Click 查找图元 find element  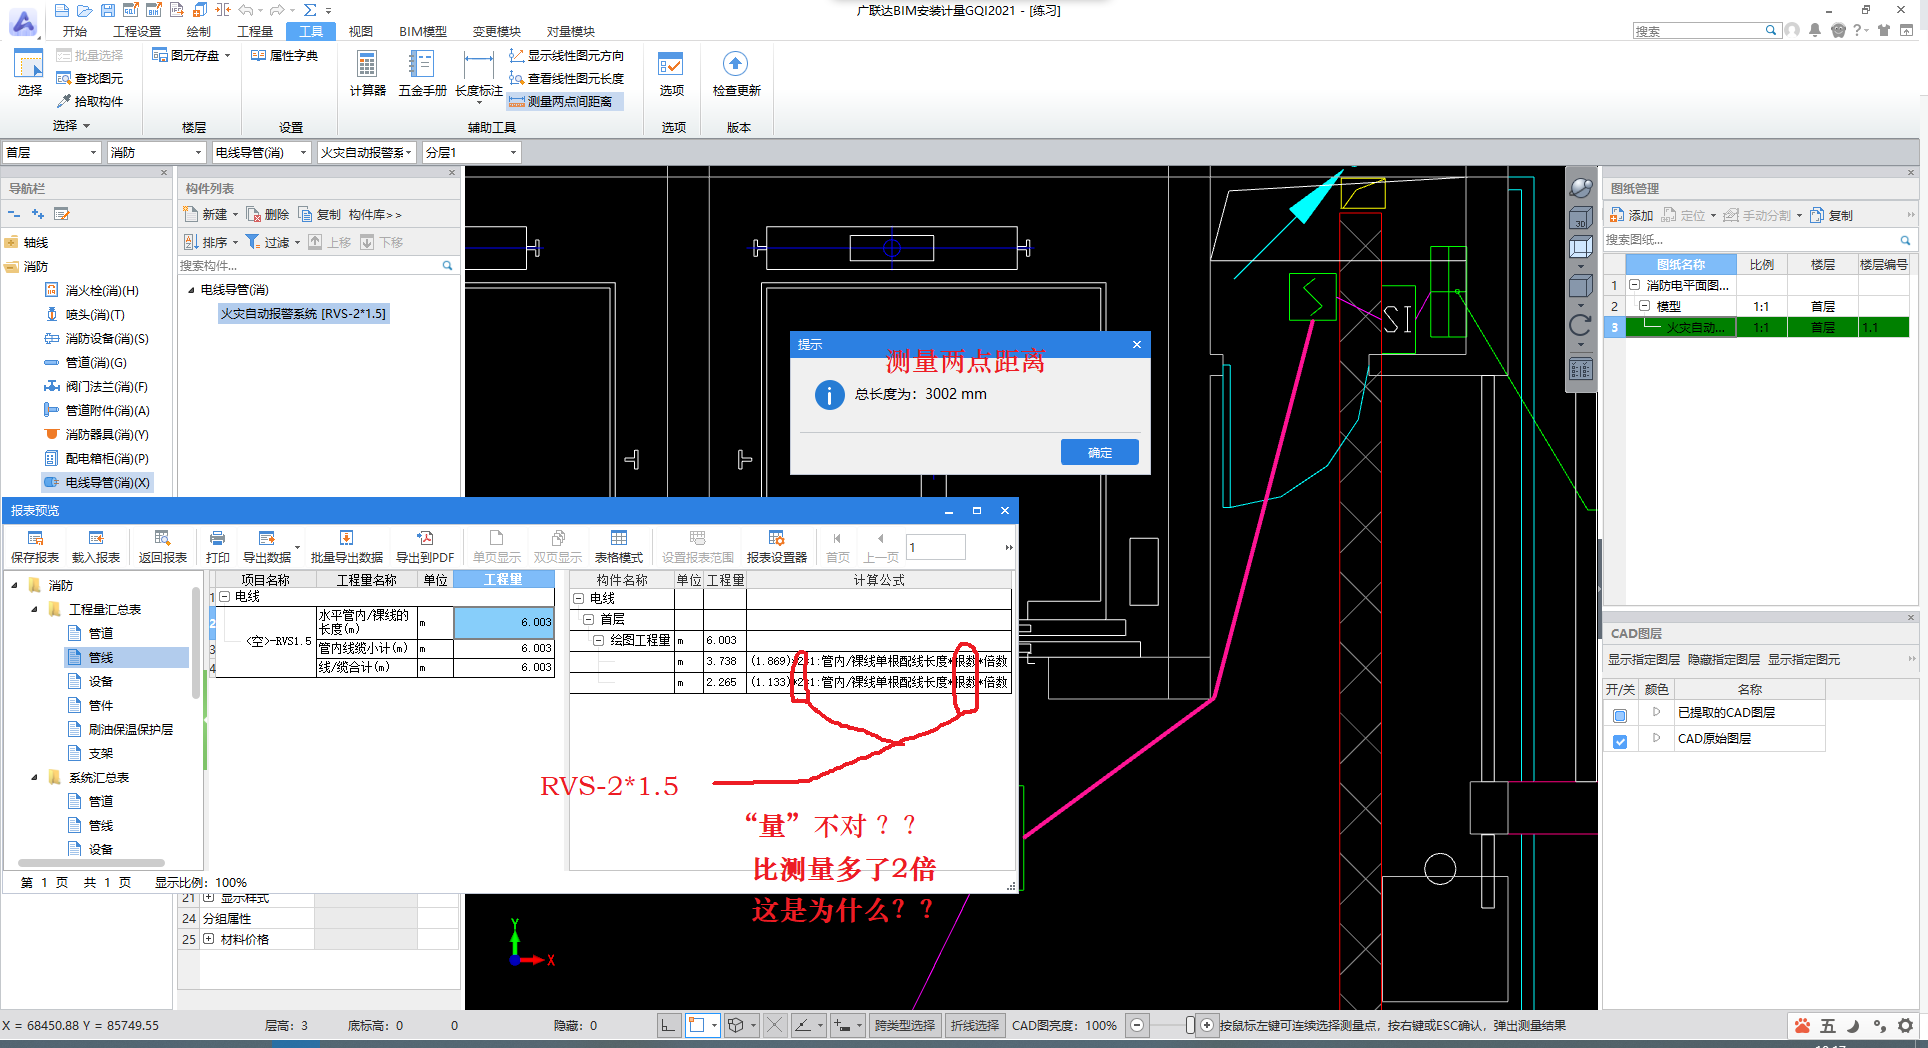[90, 78]
